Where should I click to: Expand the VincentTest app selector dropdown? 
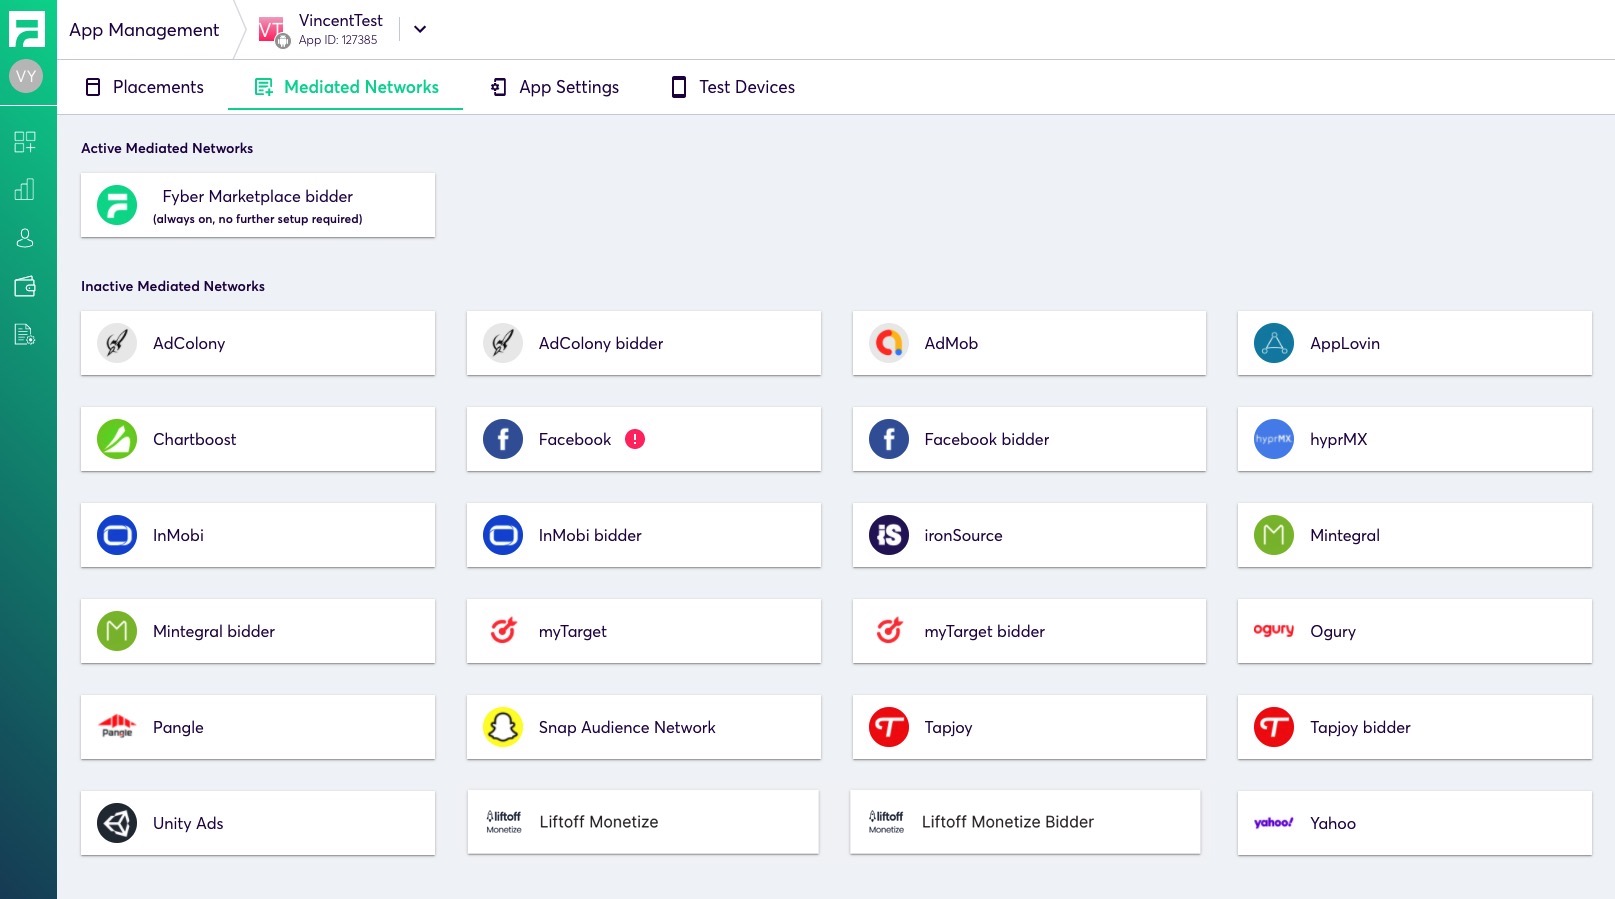[x=420, y=29]
